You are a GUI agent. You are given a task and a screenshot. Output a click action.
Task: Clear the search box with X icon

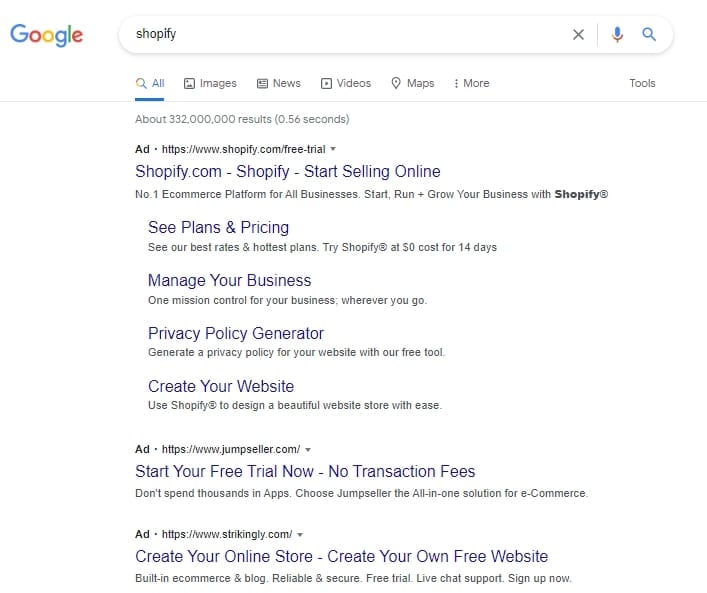(578, 35)
